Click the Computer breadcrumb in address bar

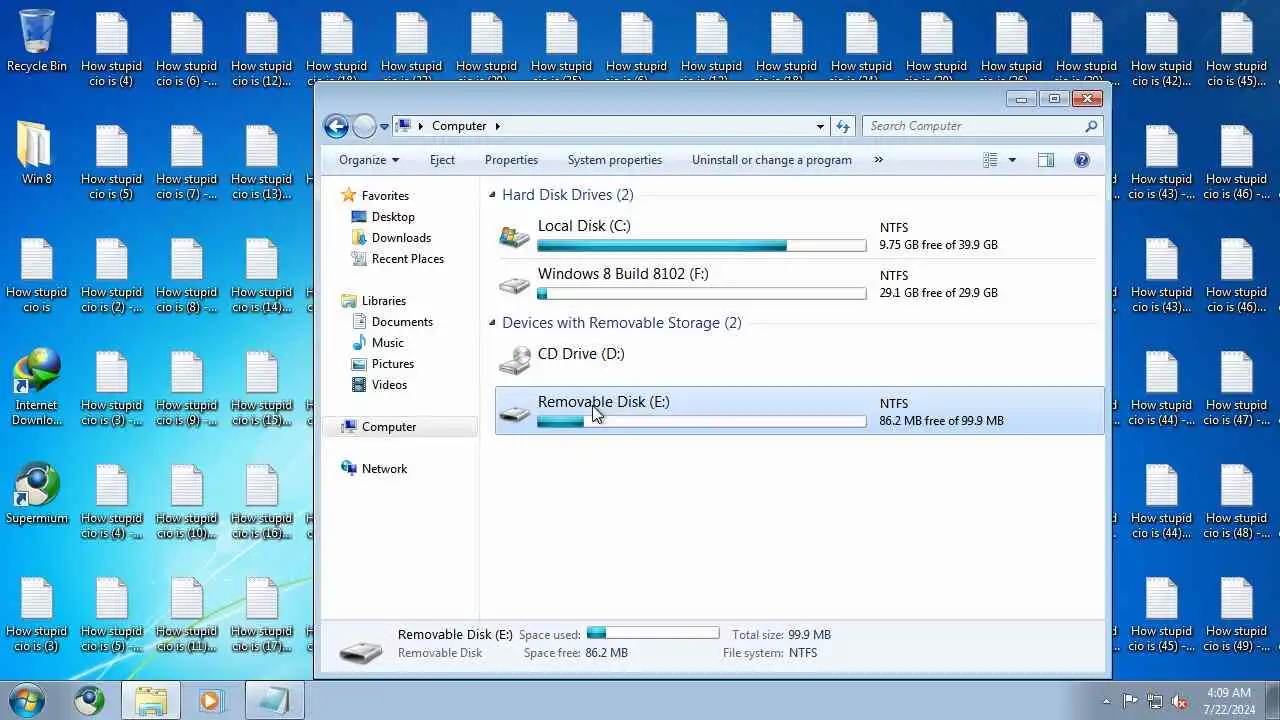tap(459, 126)
